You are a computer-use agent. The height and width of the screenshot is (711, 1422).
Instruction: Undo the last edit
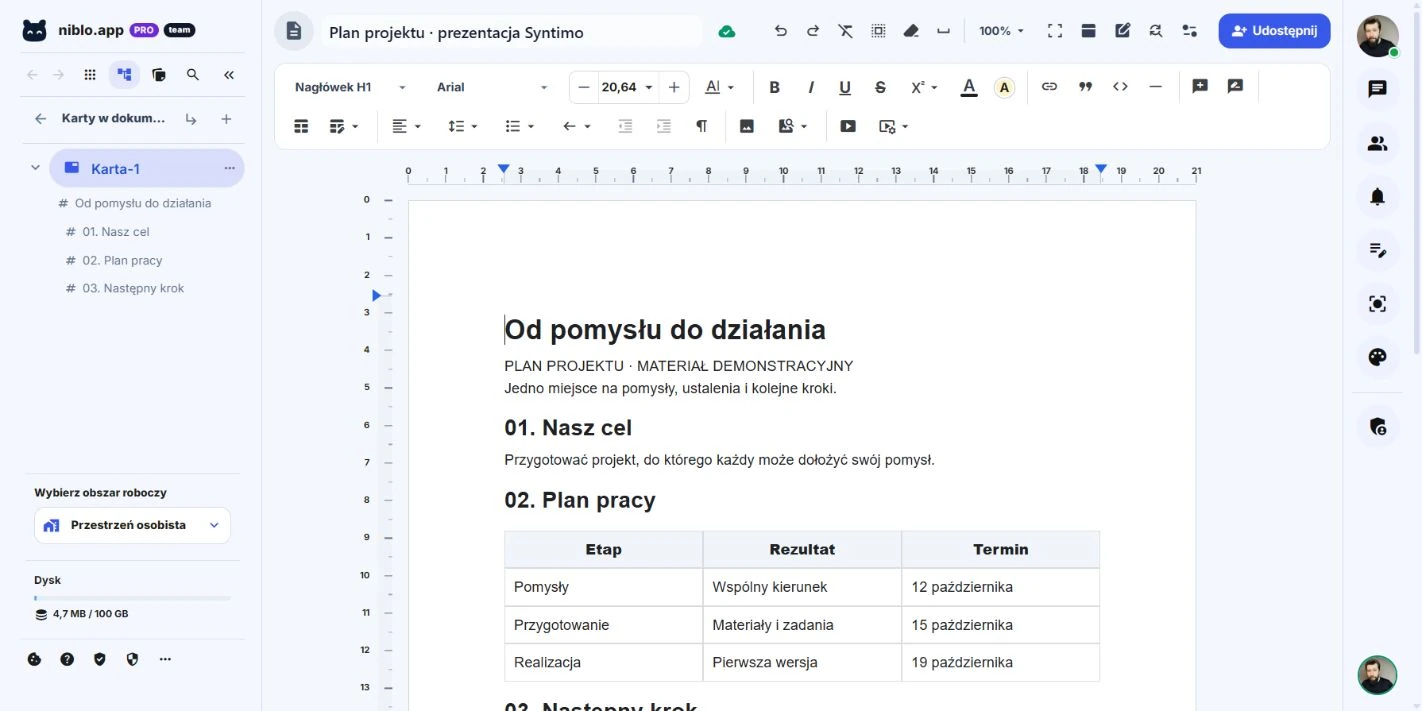click(x=781, y=31)
